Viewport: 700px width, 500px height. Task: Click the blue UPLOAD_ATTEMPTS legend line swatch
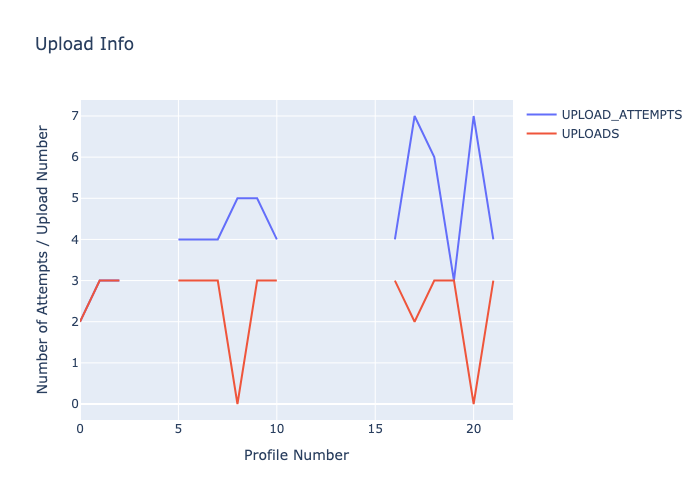(541, 115)
